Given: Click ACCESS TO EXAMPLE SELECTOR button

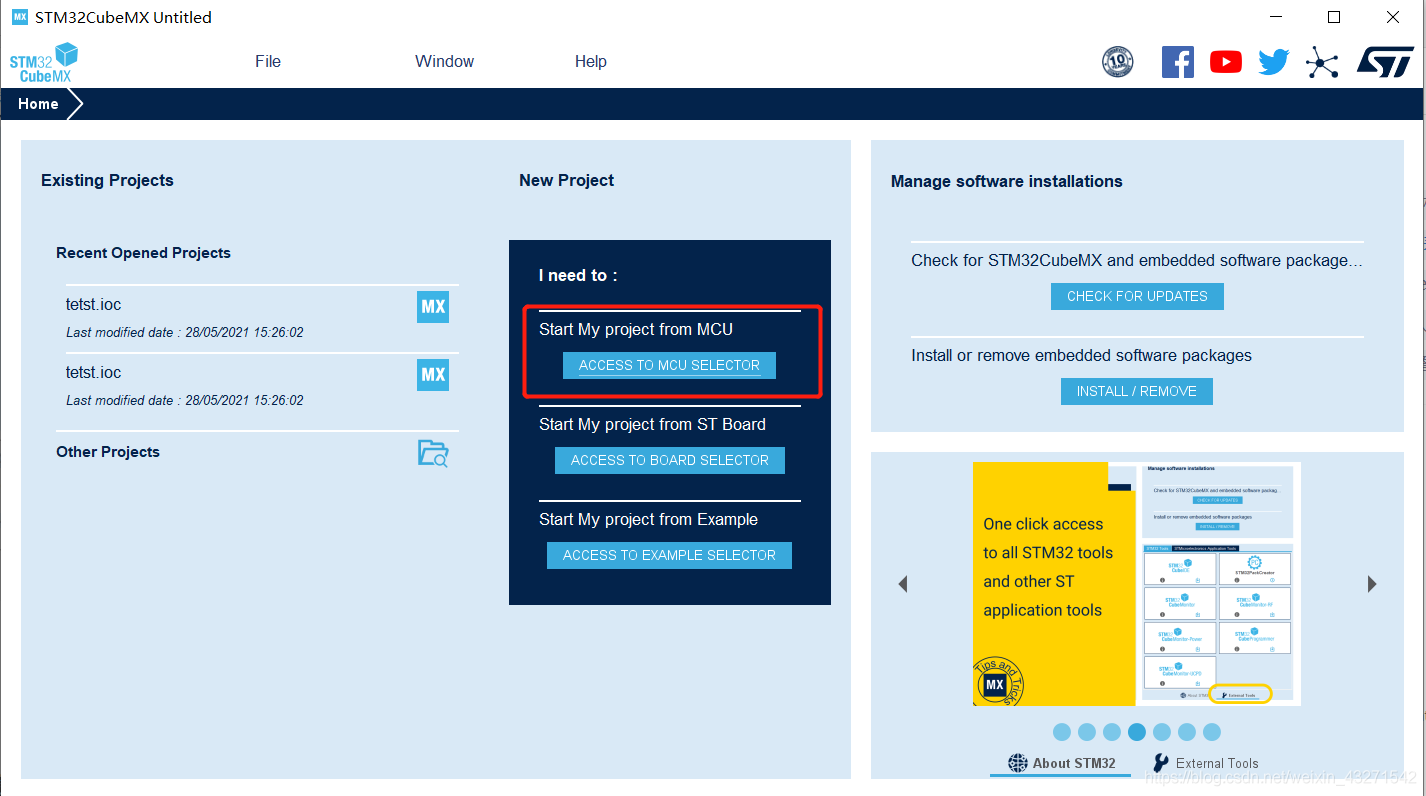Looking at the screenshot, I should [x=669, y=555].
